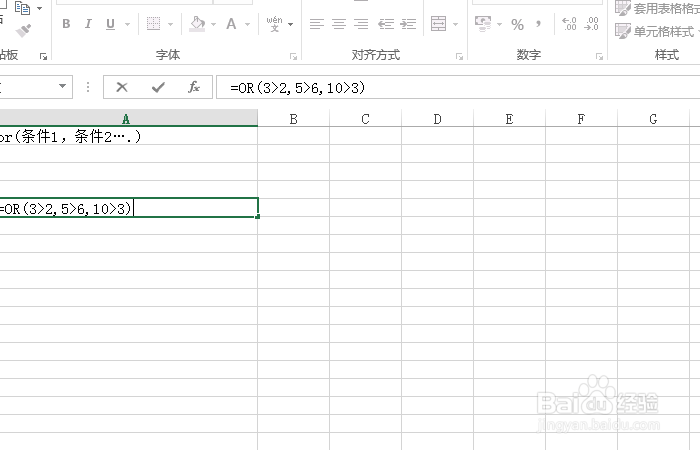Apply comma style
Image resolution: width=700 pixels, height=450 pixels.
538,24
